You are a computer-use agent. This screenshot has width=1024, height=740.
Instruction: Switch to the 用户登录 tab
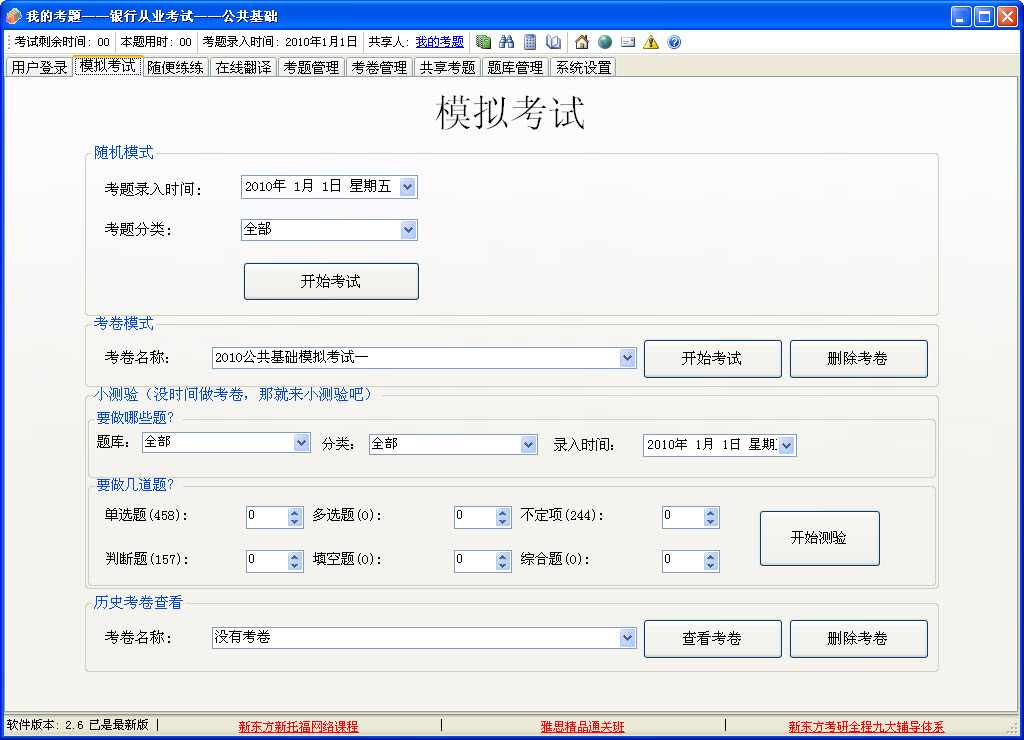[39, 67]
